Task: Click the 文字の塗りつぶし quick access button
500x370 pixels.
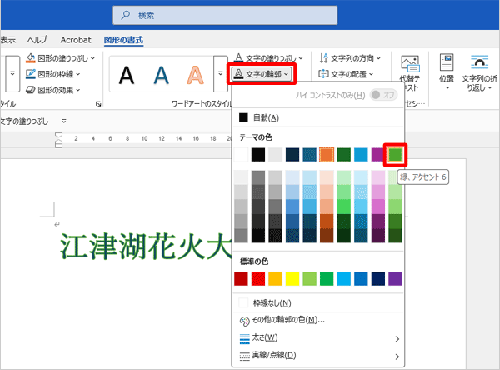Action: (x=24, y=121)
